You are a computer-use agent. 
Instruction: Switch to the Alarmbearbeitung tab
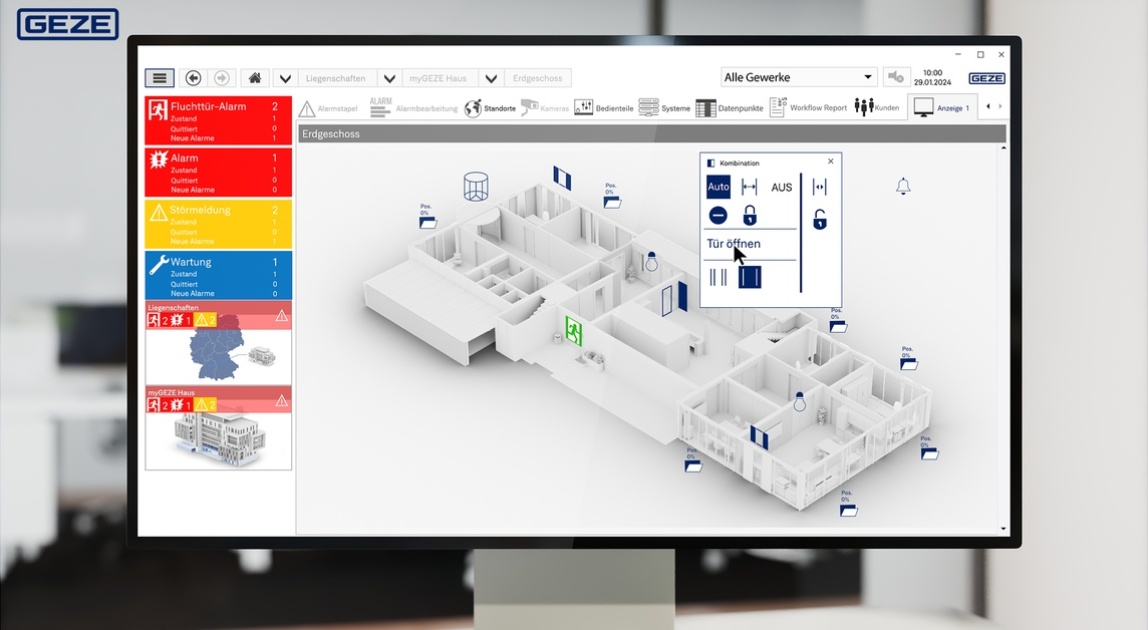pyautogui.click(x=414, y=108)
